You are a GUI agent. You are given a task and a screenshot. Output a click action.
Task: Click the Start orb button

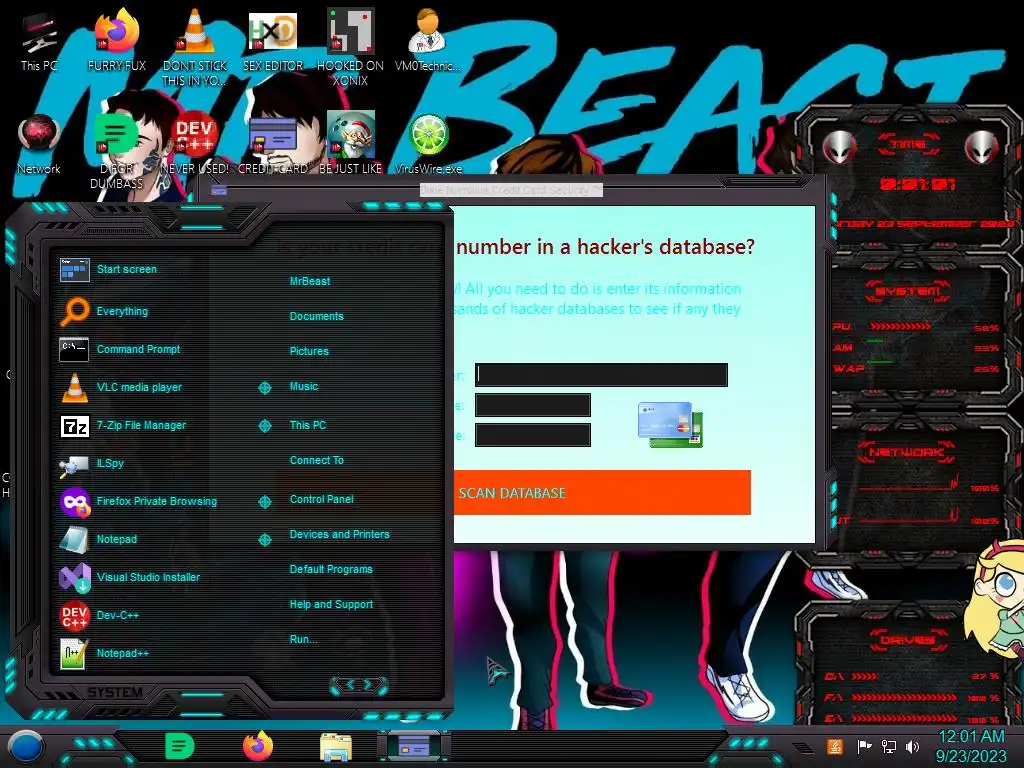click(27, 746)
